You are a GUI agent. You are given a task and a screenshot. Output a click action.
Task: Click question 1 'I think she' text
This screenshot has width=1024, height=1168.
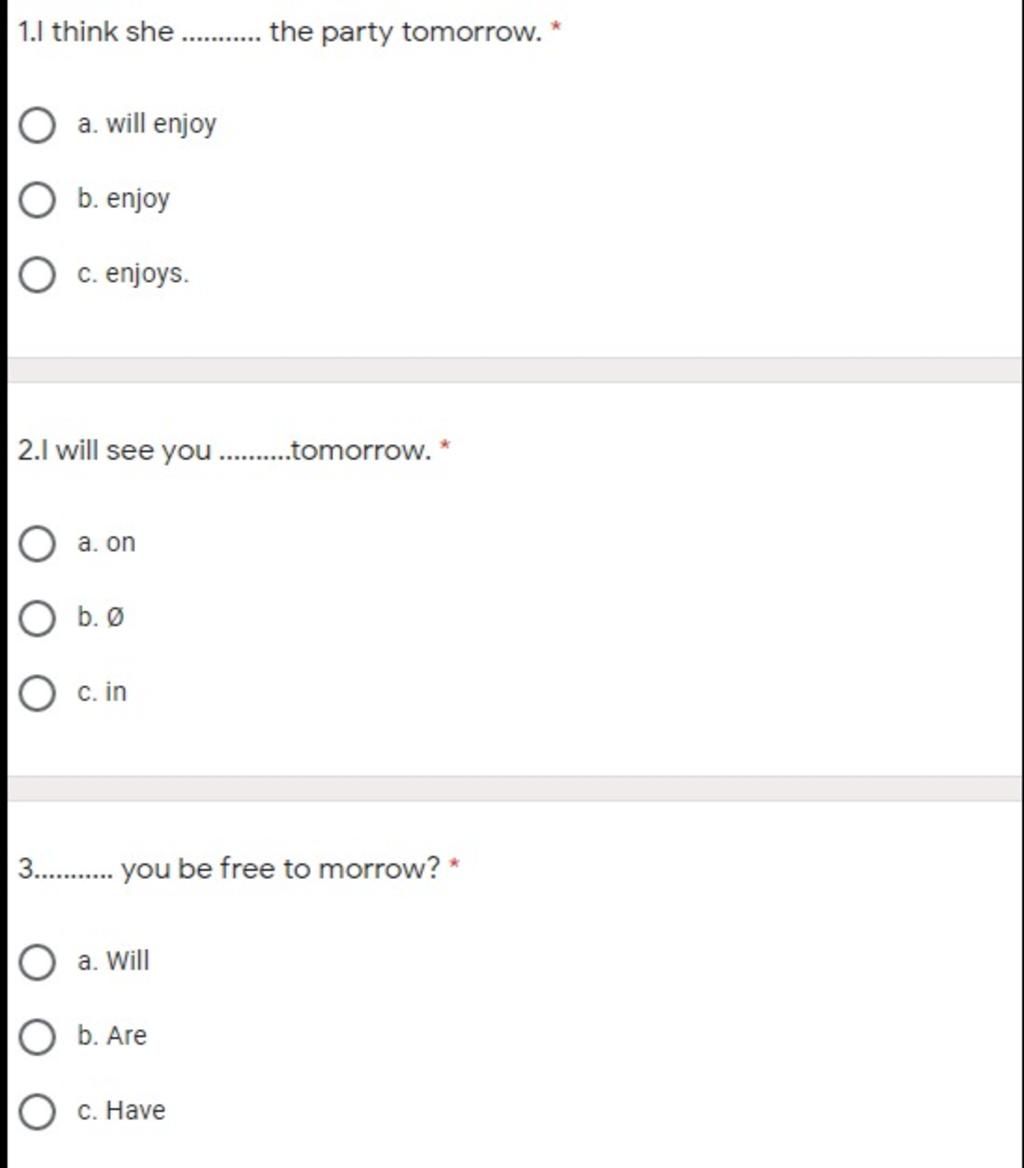point(112,32)
